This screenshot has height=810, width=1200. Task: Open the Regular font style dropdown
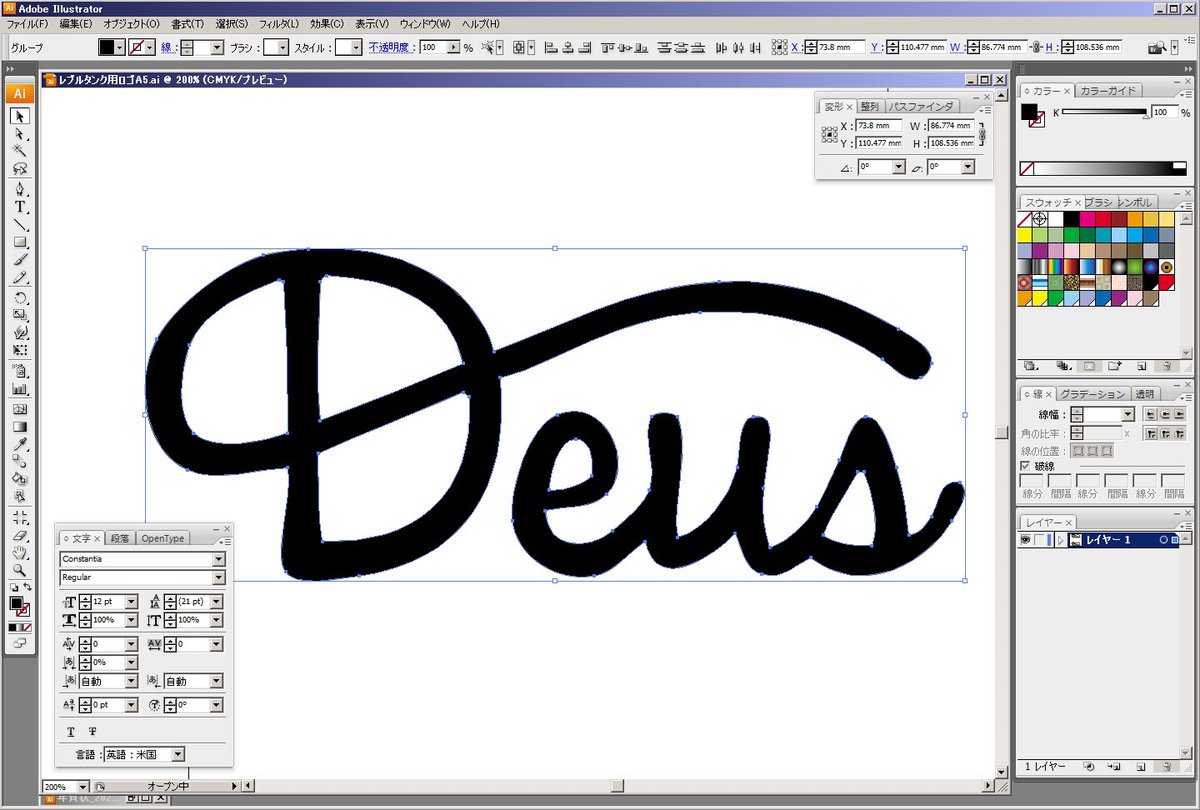point(218,578)
